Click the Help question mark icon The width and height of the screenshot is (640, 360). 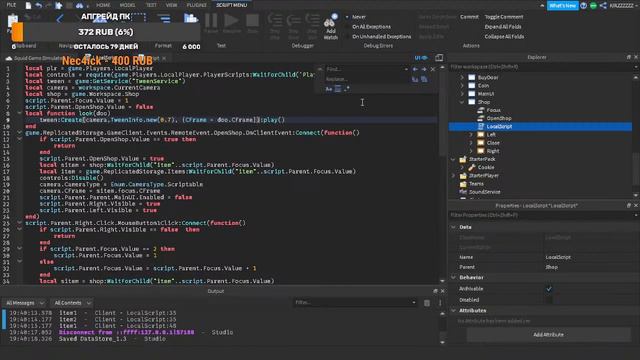click(584, 6)
